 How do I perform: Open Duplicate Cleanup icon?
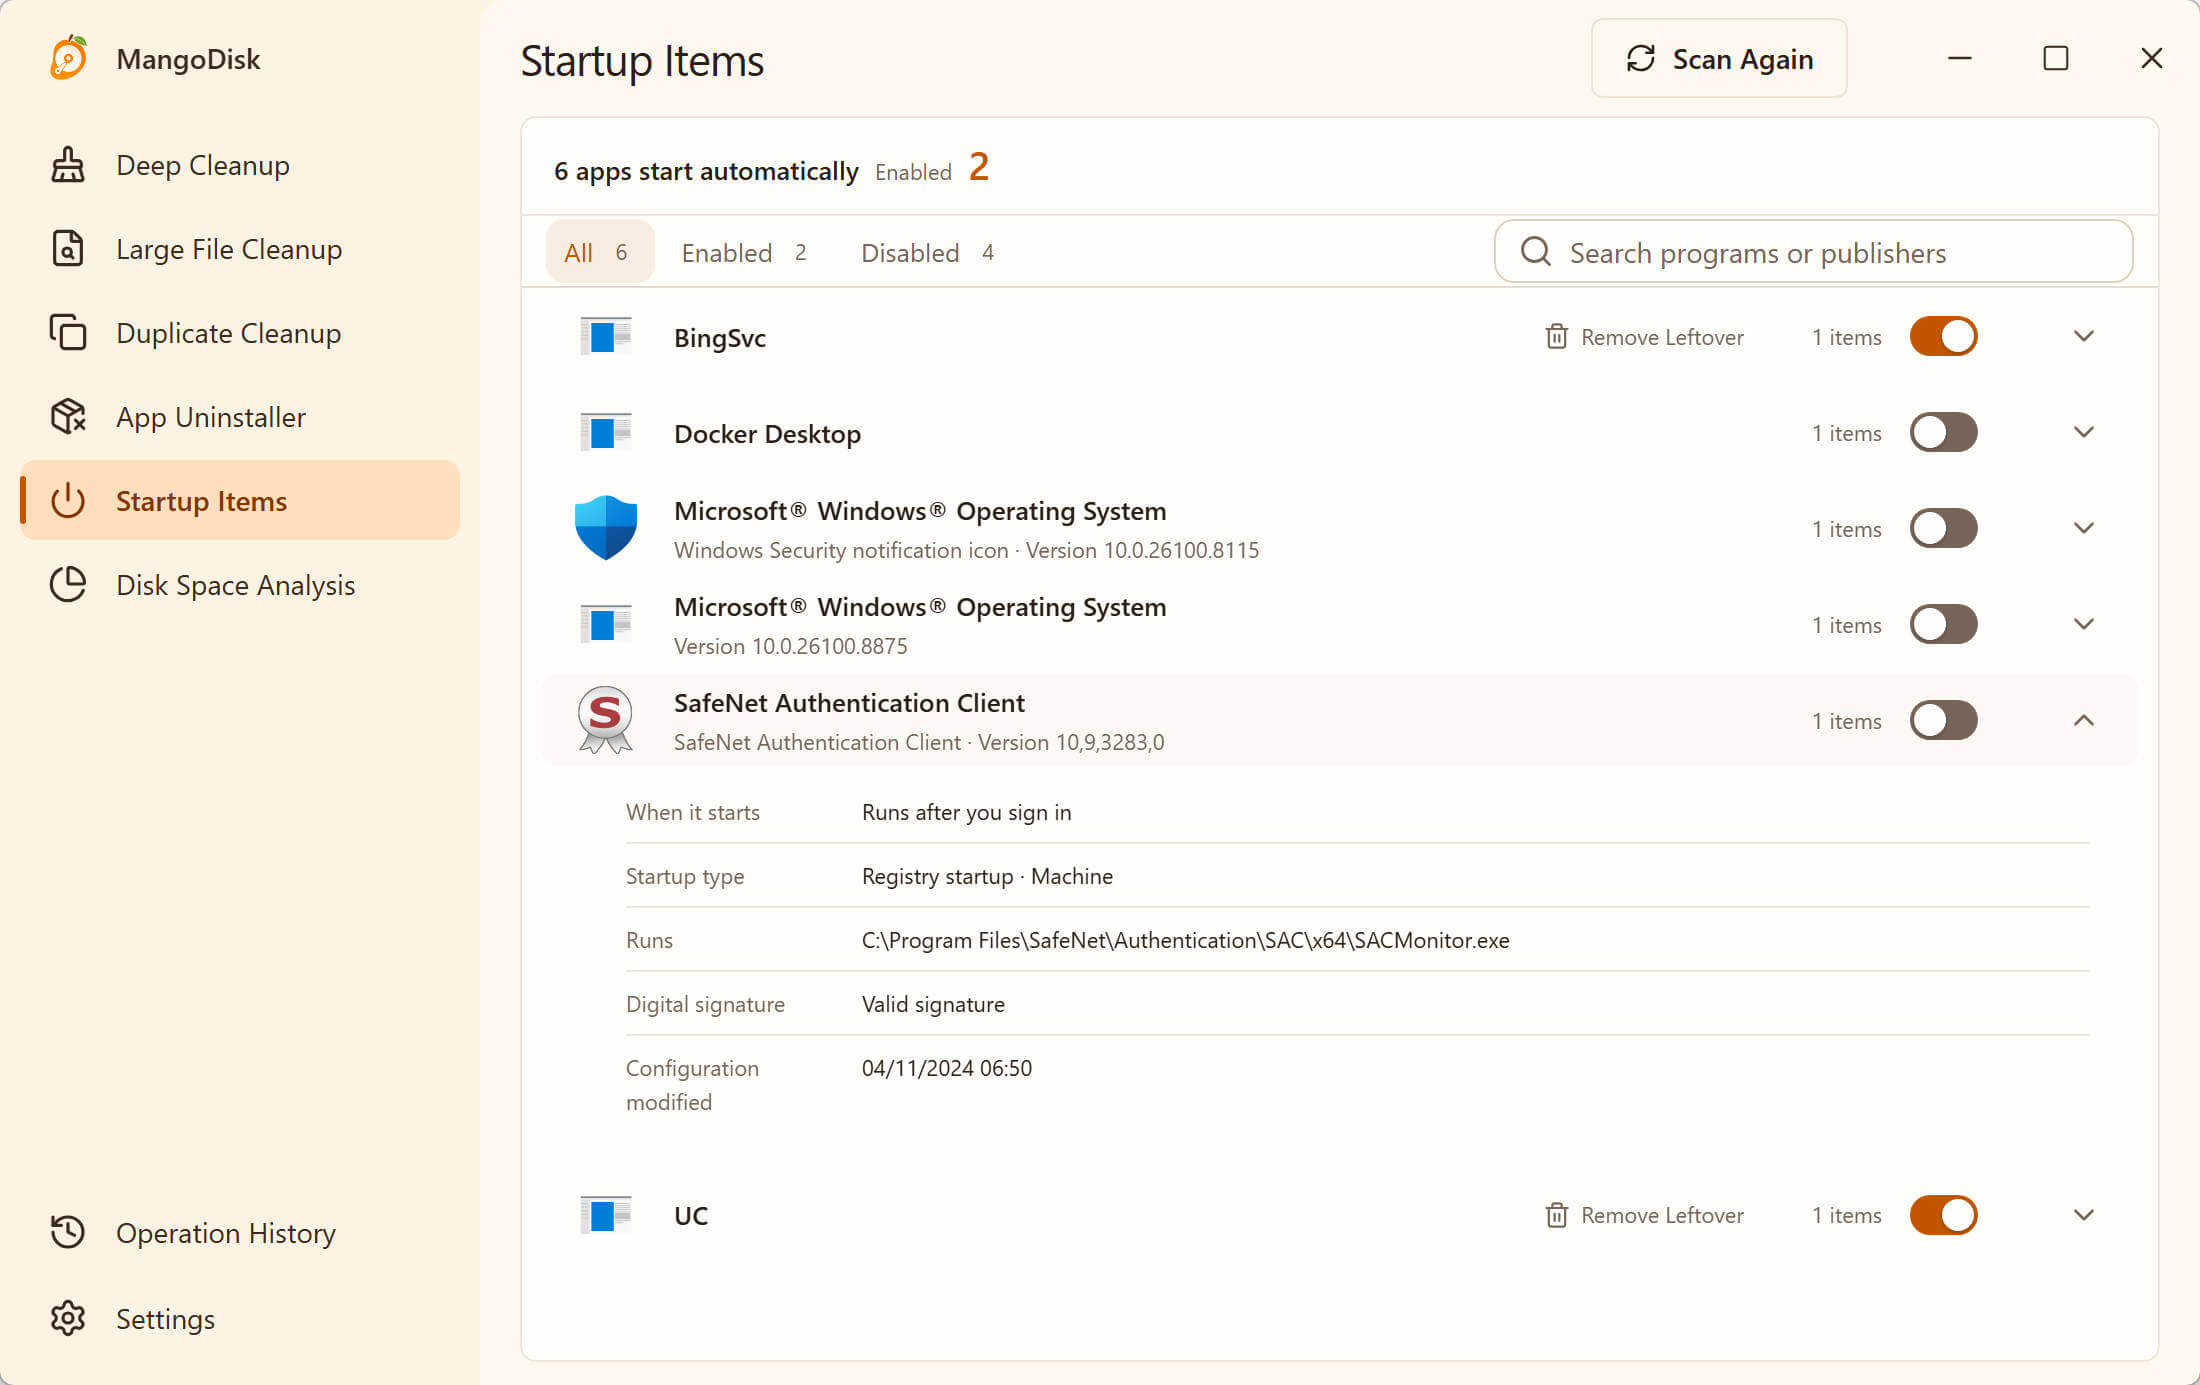(x=68, y=333)
